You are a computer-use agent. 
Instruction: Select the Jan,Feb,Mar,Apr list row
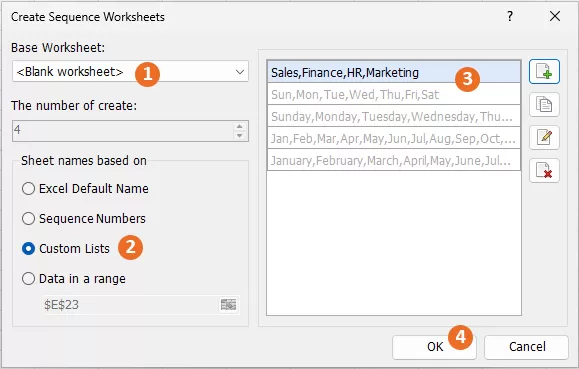(x=394, y=138)
